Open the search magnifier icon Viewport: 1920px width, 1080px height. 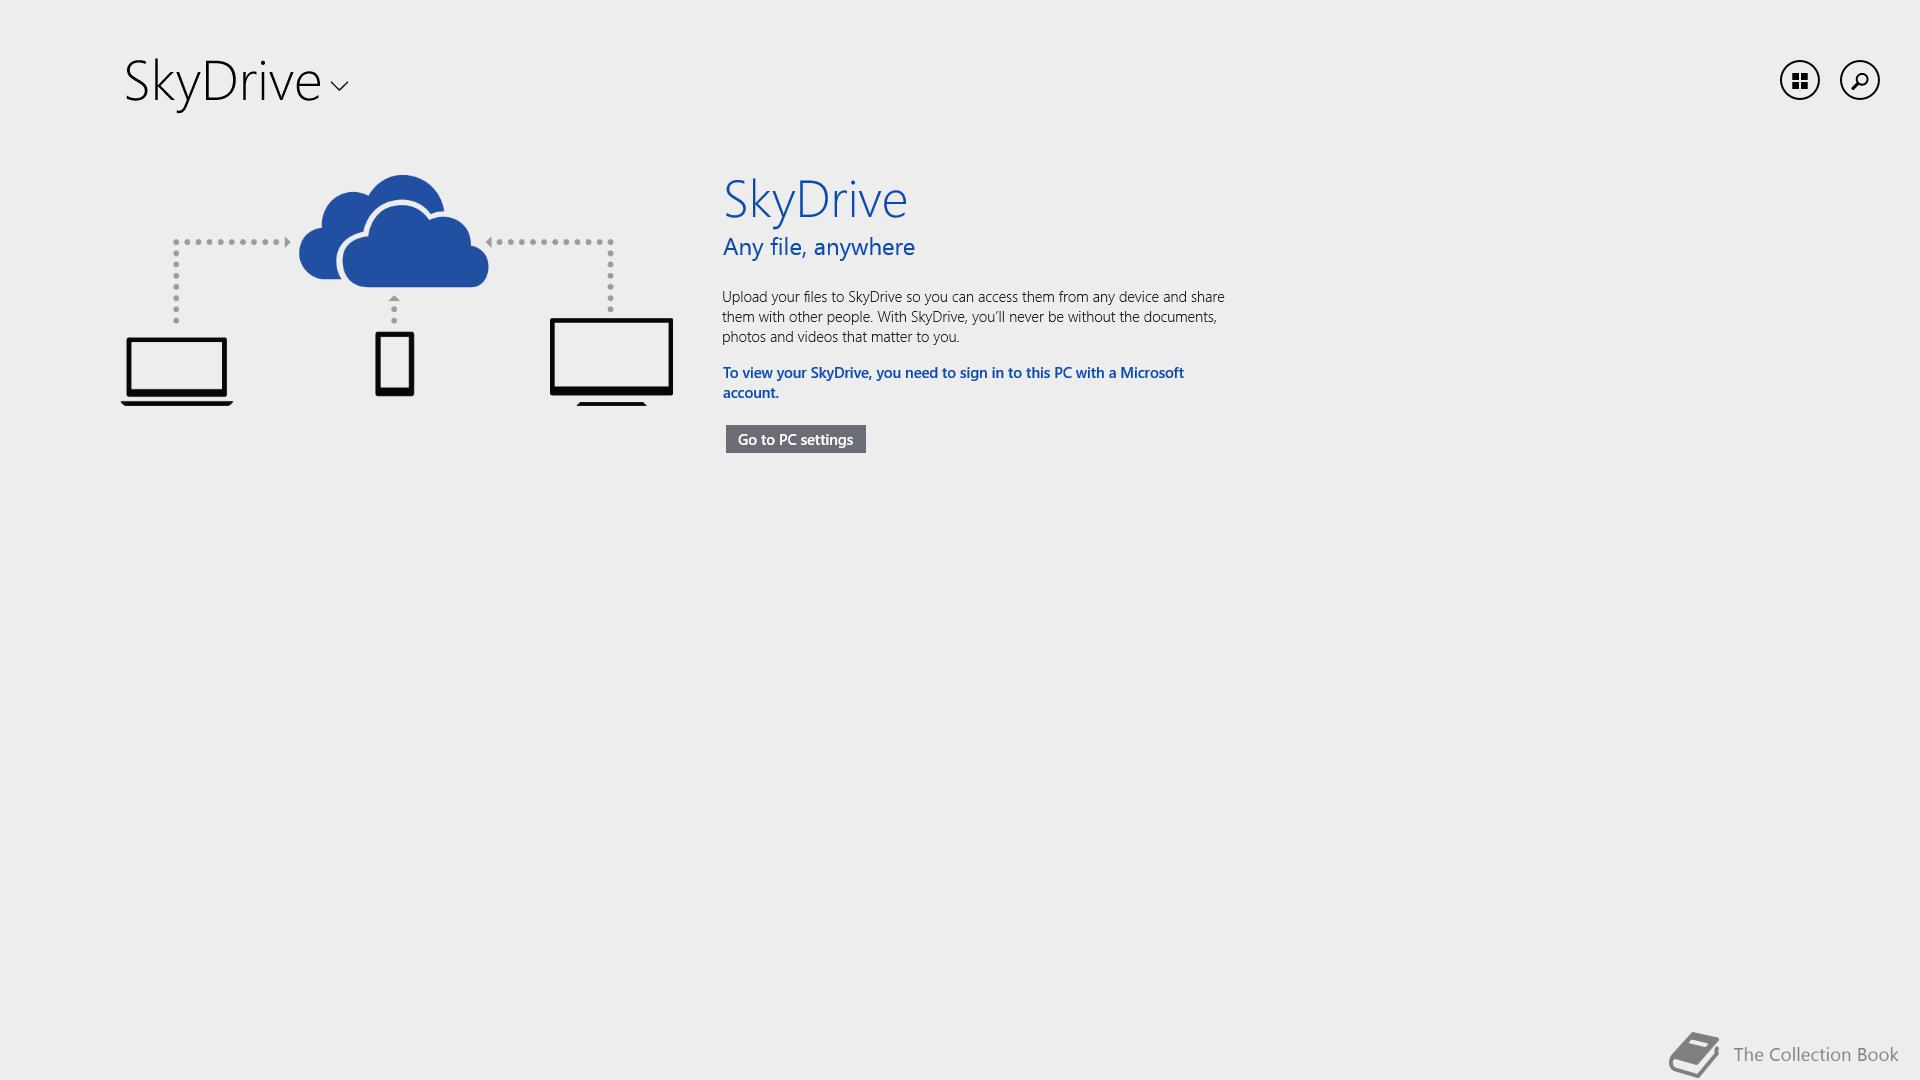[x=1859, y=80]
